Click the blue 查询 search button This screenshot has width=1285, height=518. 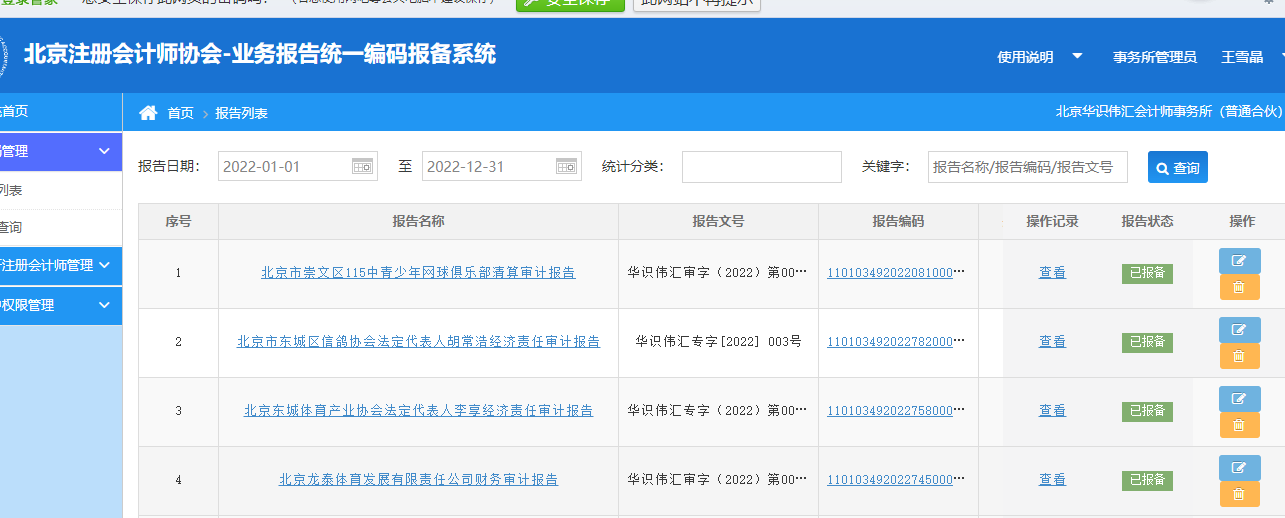coord(1177,168)
